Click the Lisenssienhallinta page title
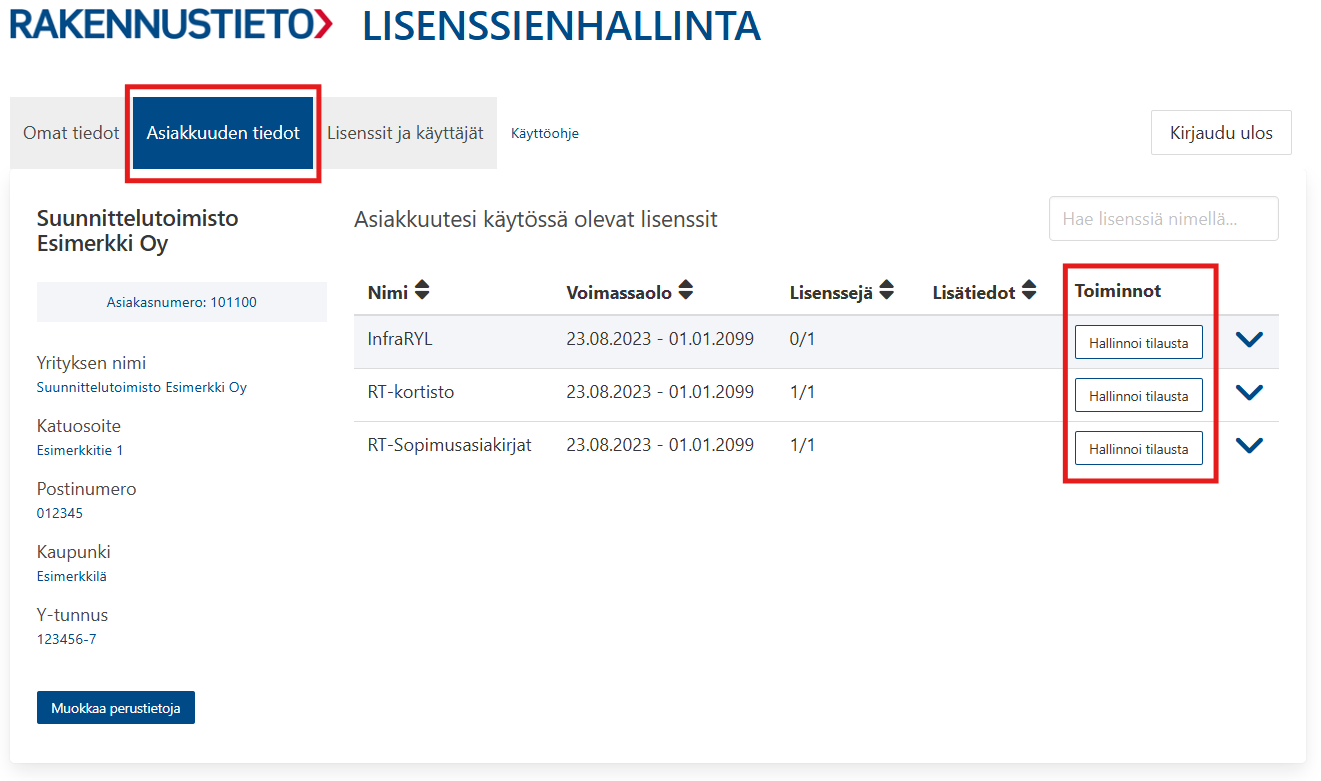 coord(561,26)
